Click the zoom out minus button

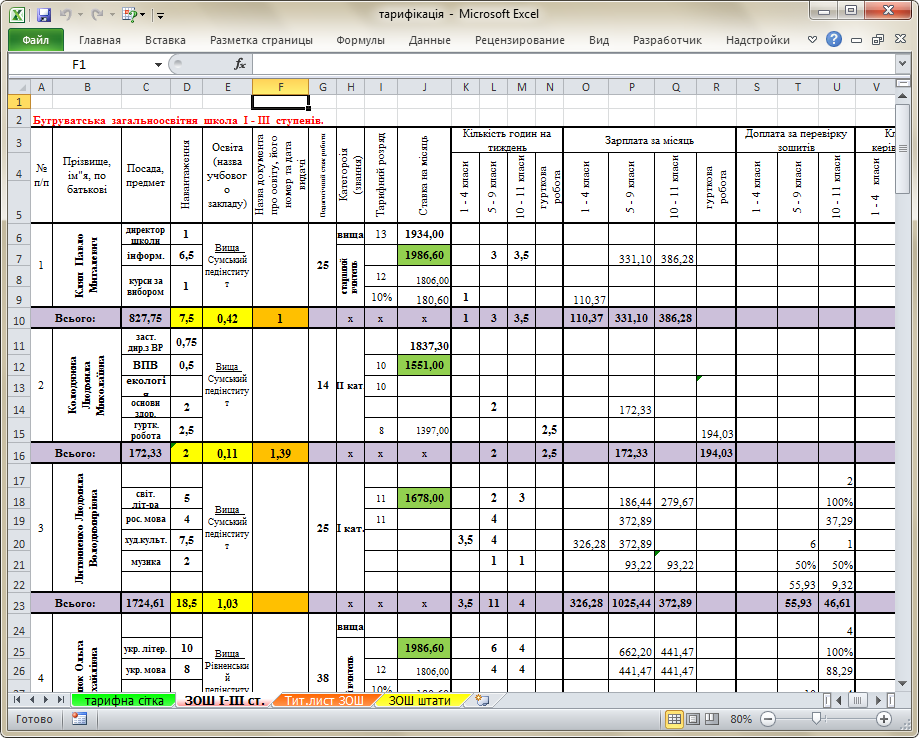pos(767,719)
